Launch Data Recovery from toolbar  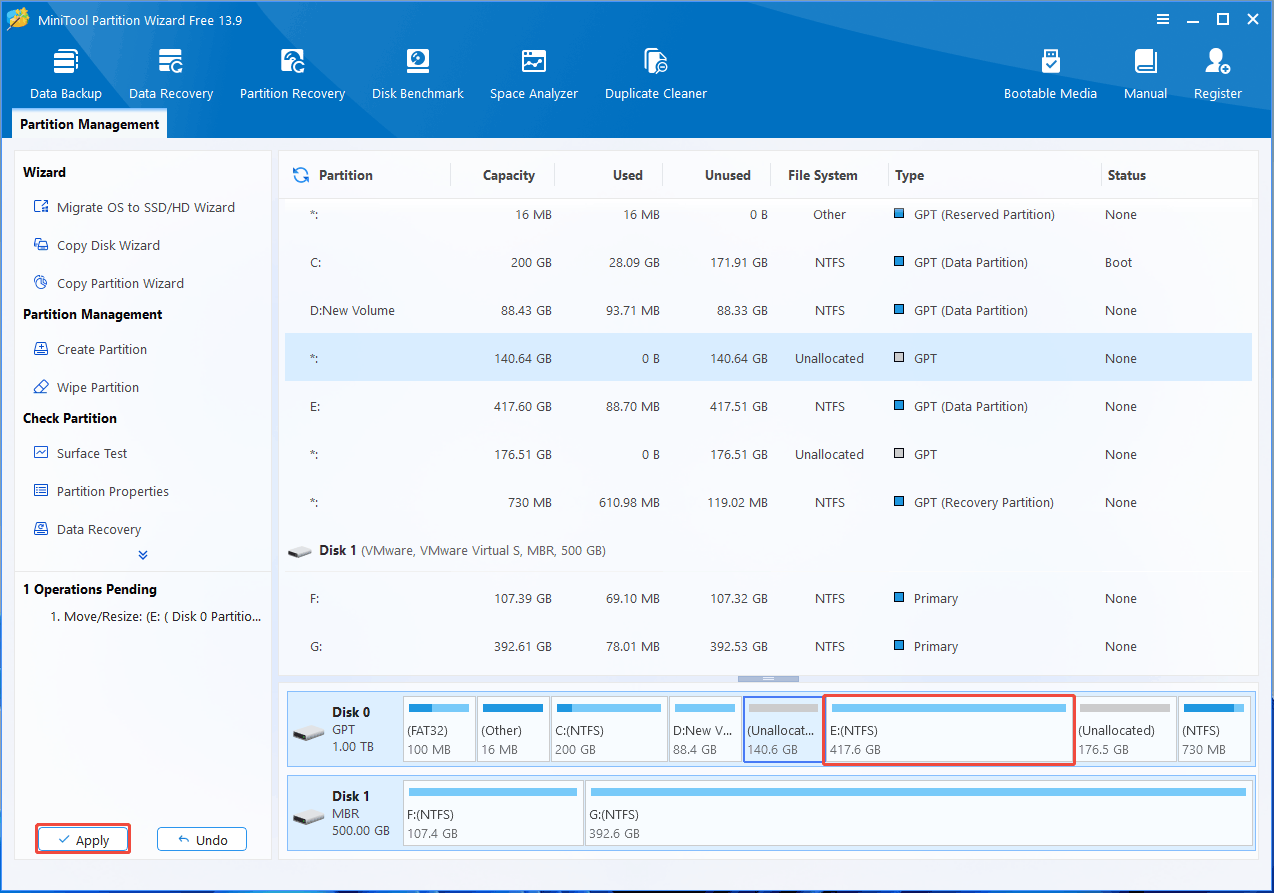click(x=171, y=74)
